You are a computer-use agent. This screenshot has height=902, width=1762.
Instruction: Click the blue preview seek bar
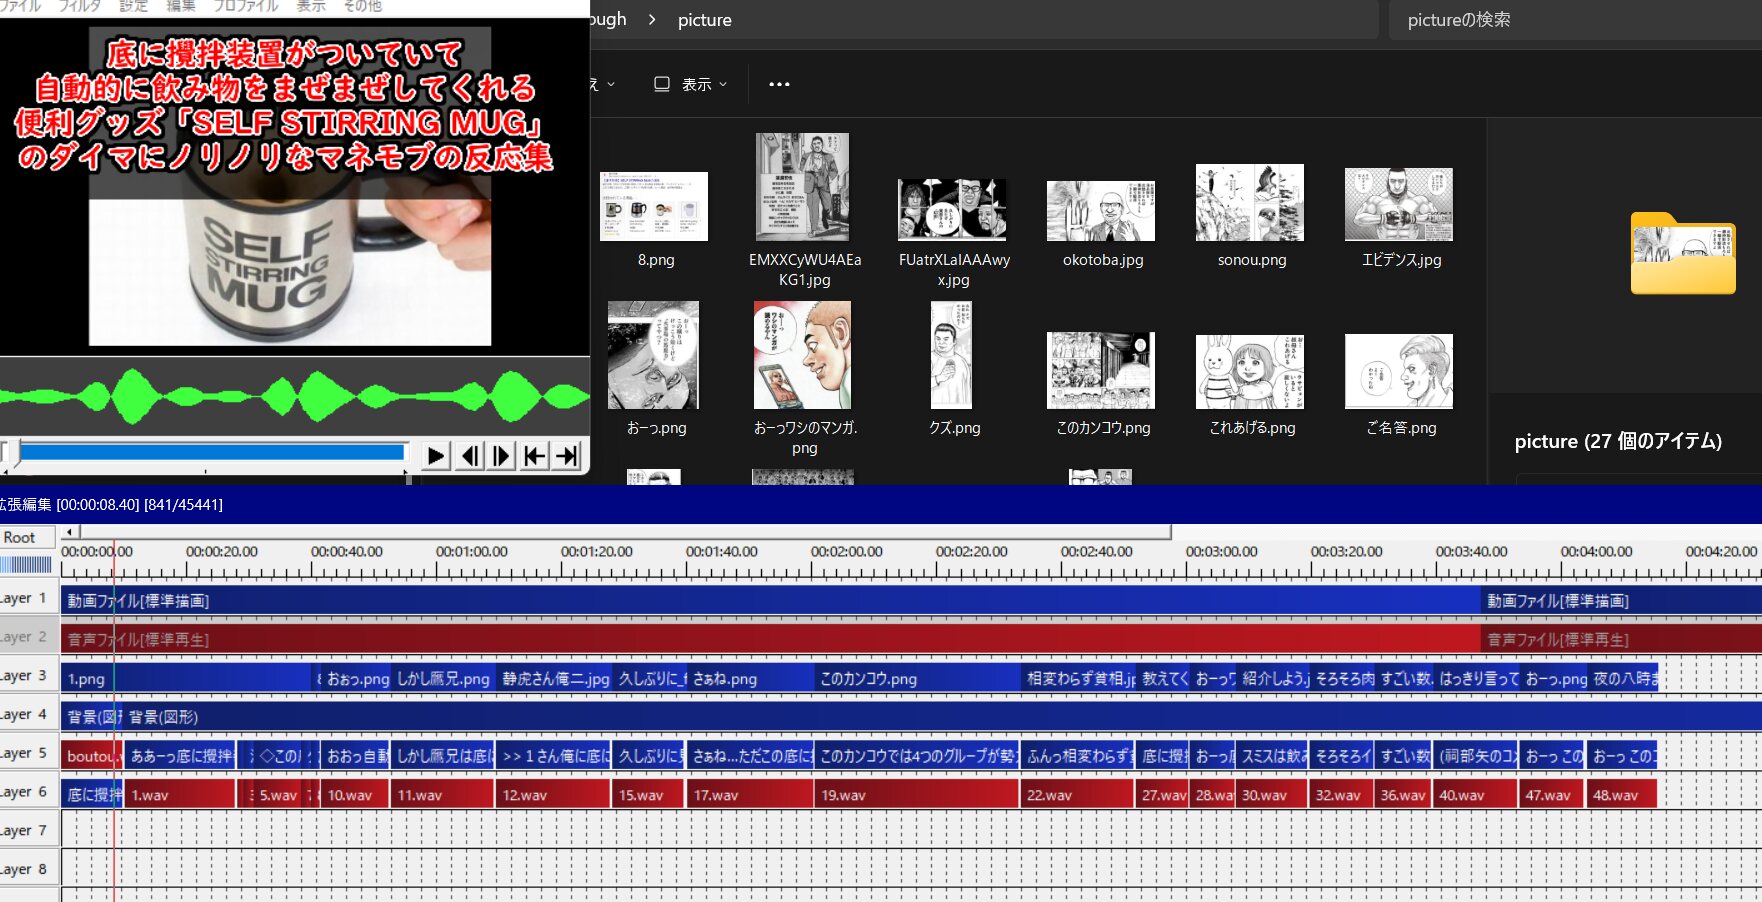[212, 452]
